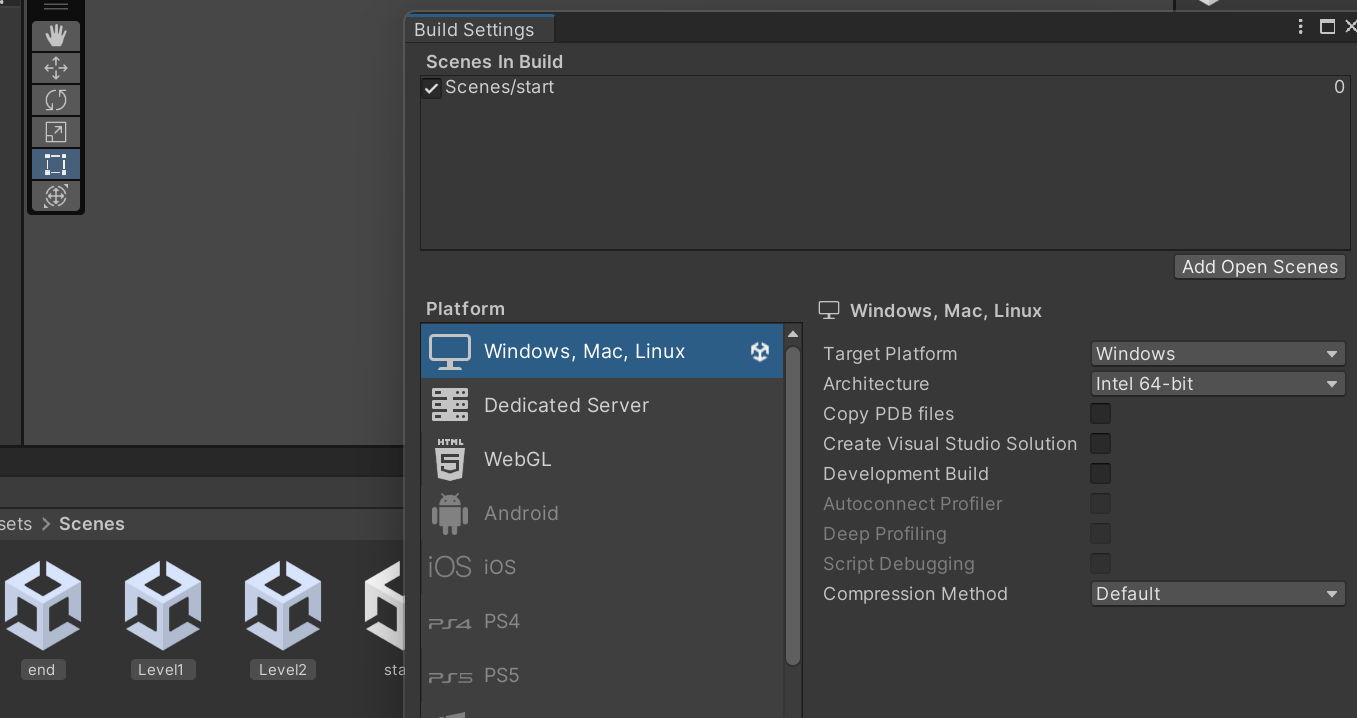The image size is (1357, 718).
Task: Select the Move tool
Action: (56, 68)
